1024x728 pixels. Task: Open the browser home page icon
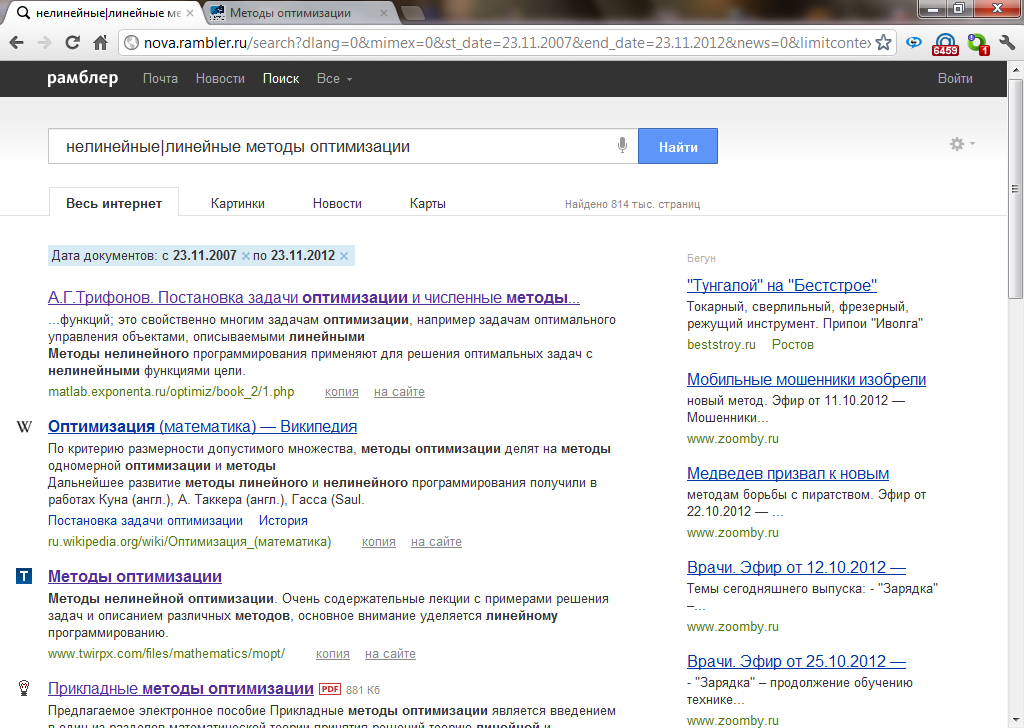click(x=101, y=42)
